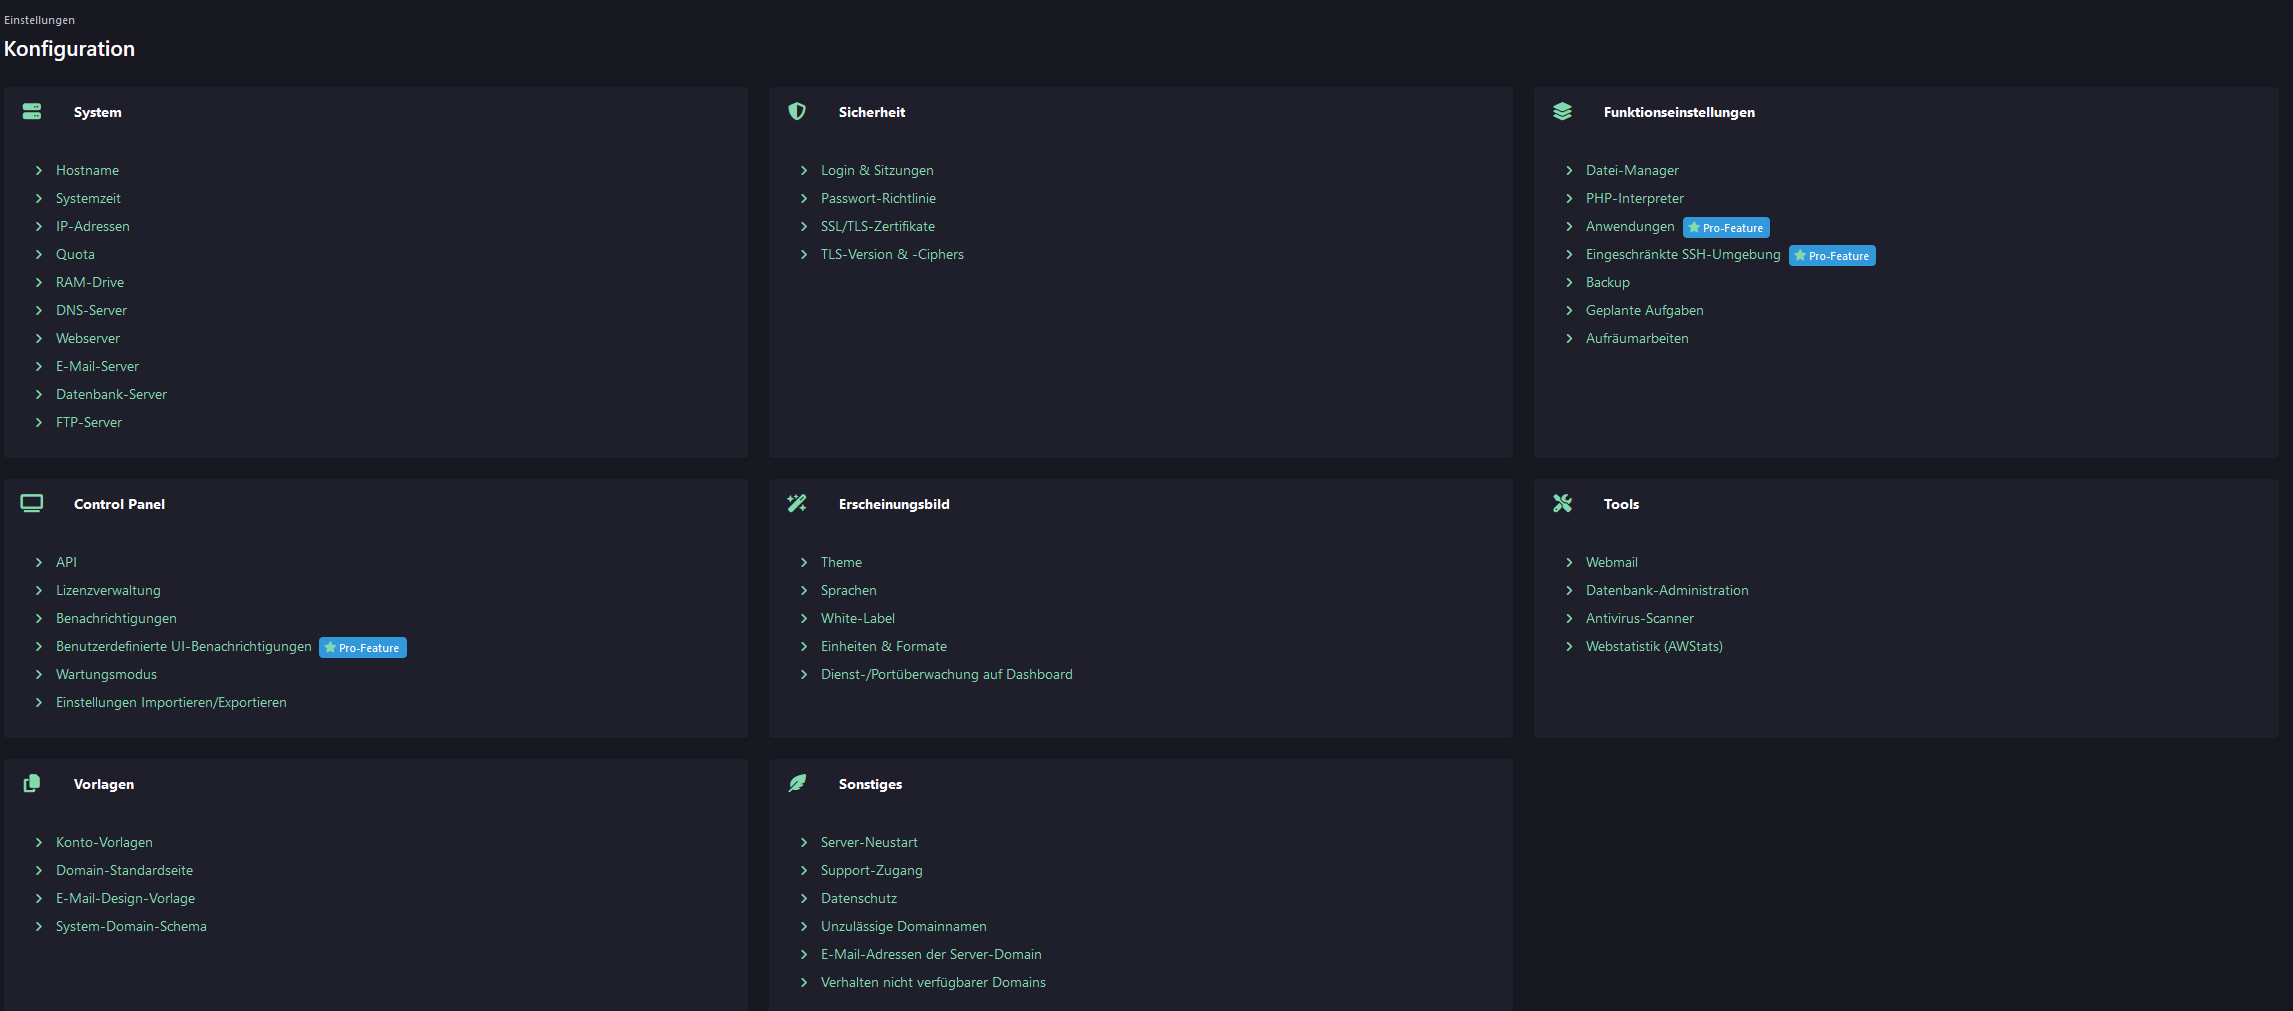2293x1011 pixels.
Task: Click the Tools wrench icon
Action: [1562, 503]
